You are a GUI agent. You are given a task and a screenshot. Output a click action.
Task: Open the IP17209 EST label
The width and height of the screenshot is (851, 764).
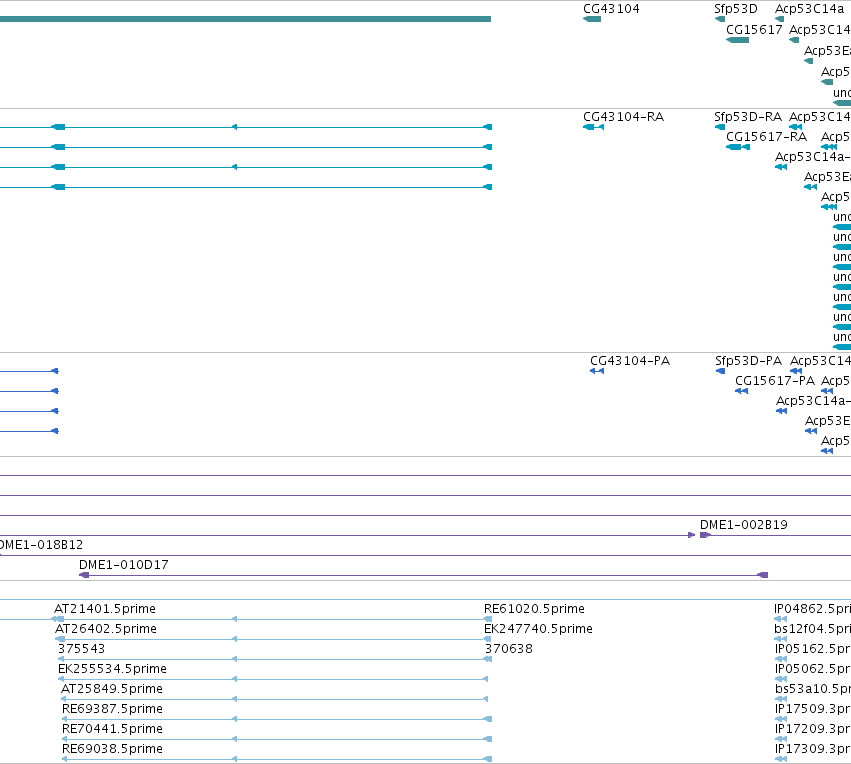(813, 729)
